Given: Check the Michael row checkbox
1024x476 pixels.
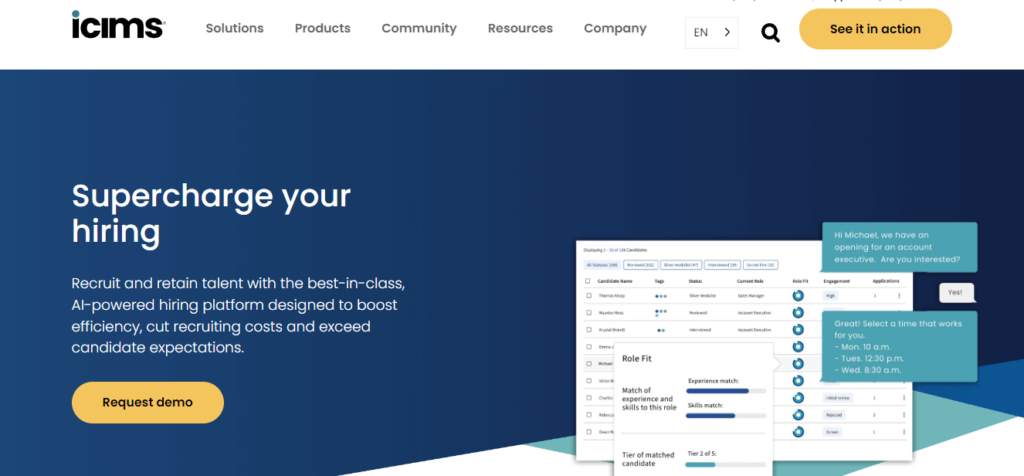Looking at the screenshot, I should click(x=589, y=364).
